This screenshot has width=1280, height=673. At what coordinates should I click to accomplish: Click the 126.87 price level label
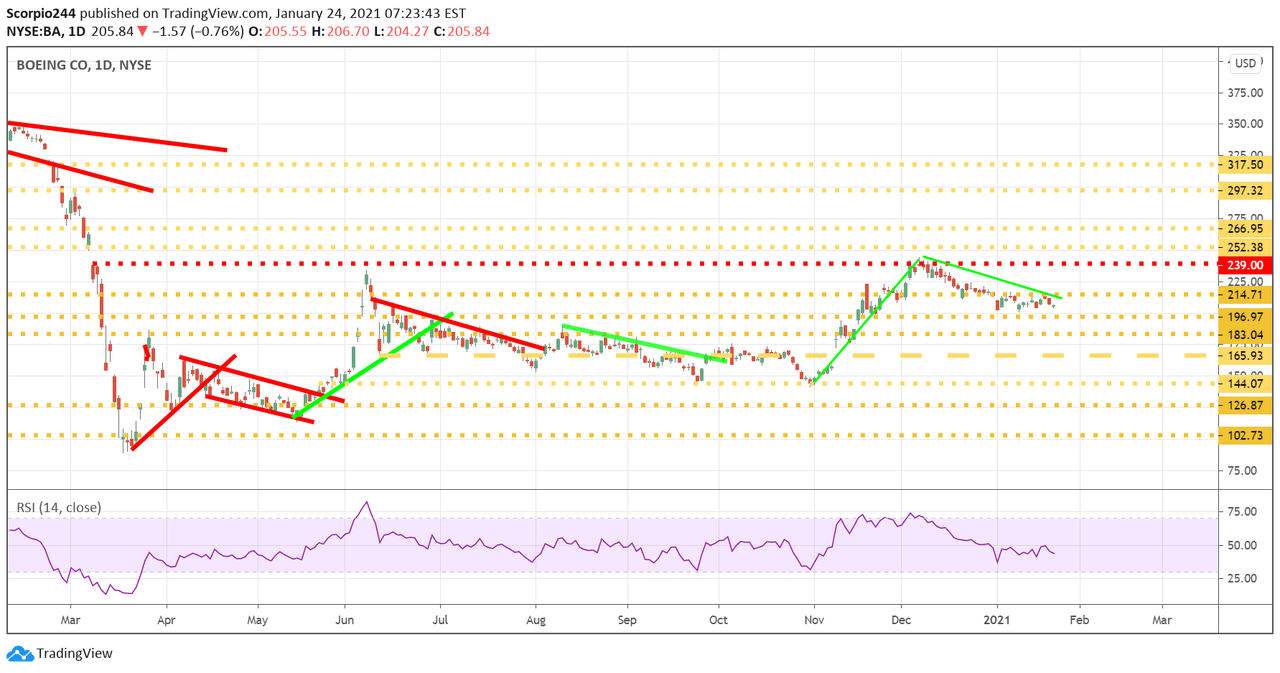(x=1243, y=405)
